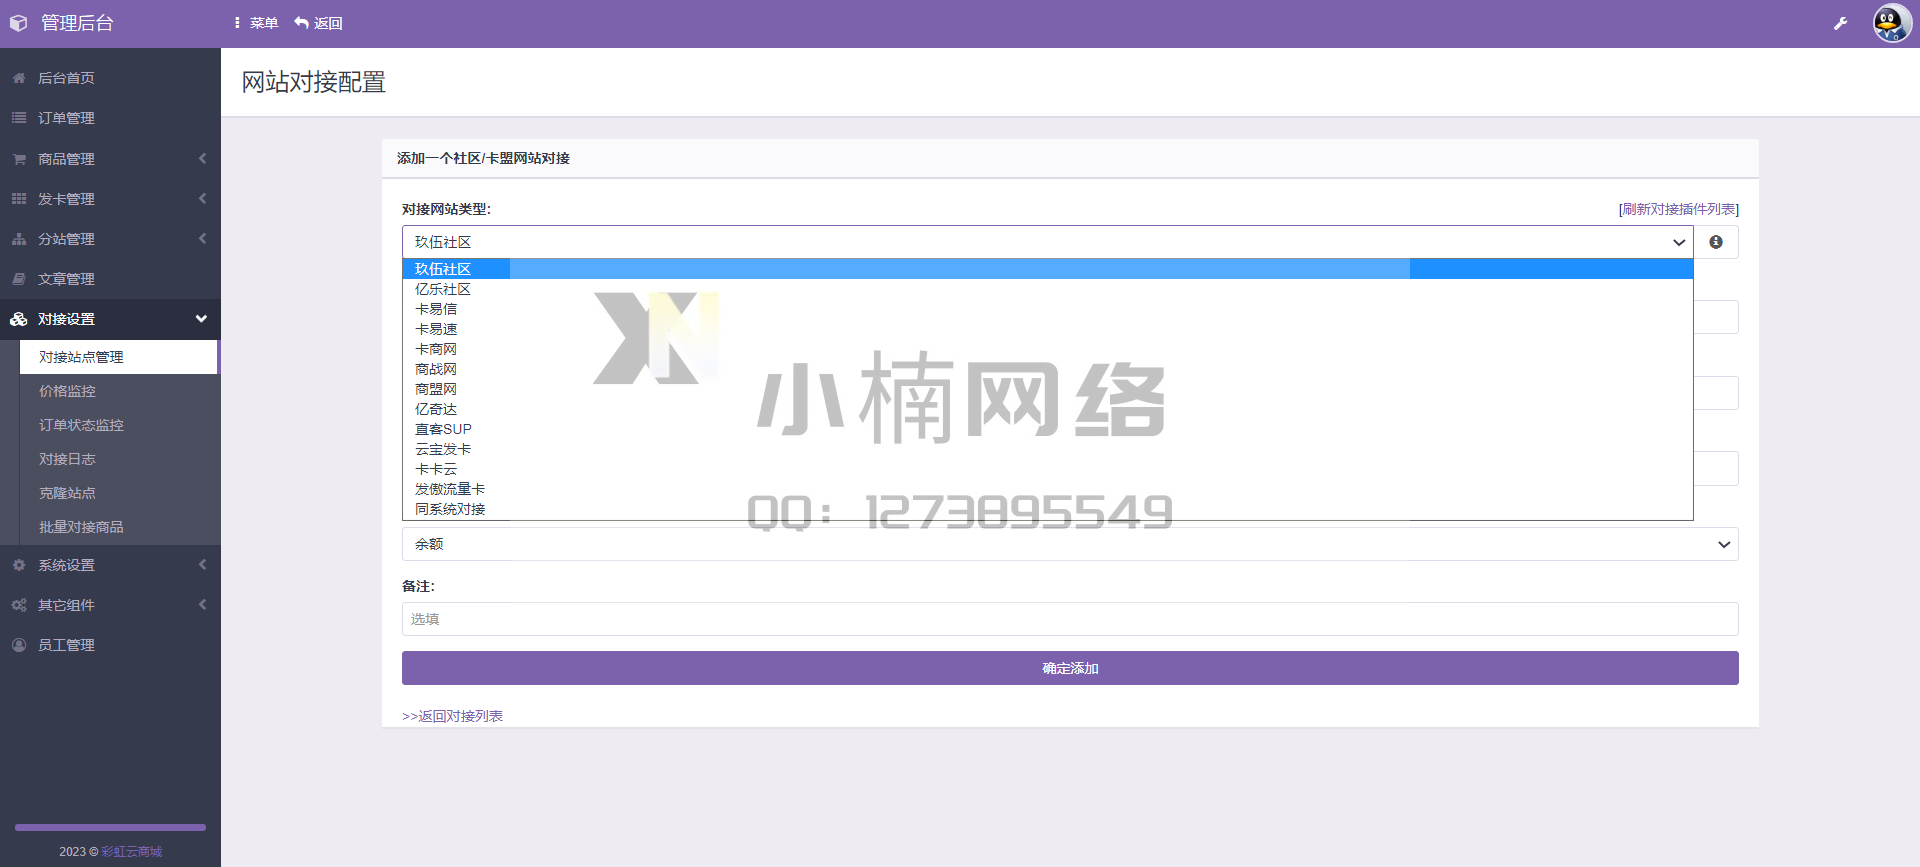
Task: Expand the 发卡管理 chevron arrow
Action: click(x=202, y=199)
